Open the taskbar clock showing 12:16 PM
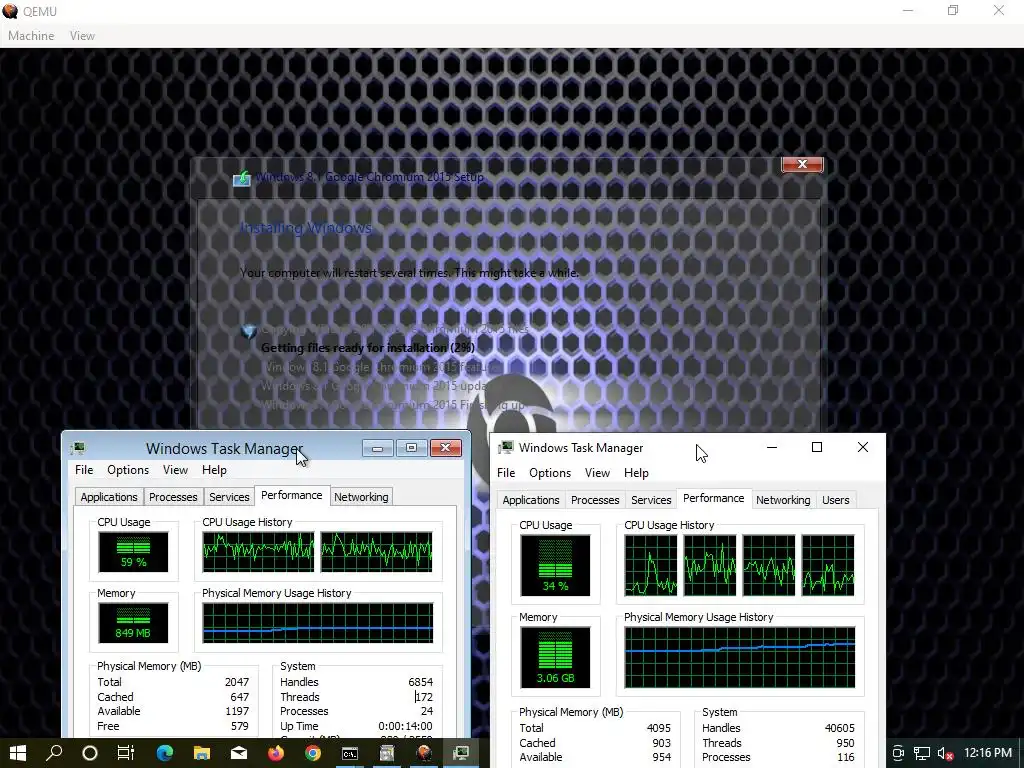 click(x=987, y=753)
